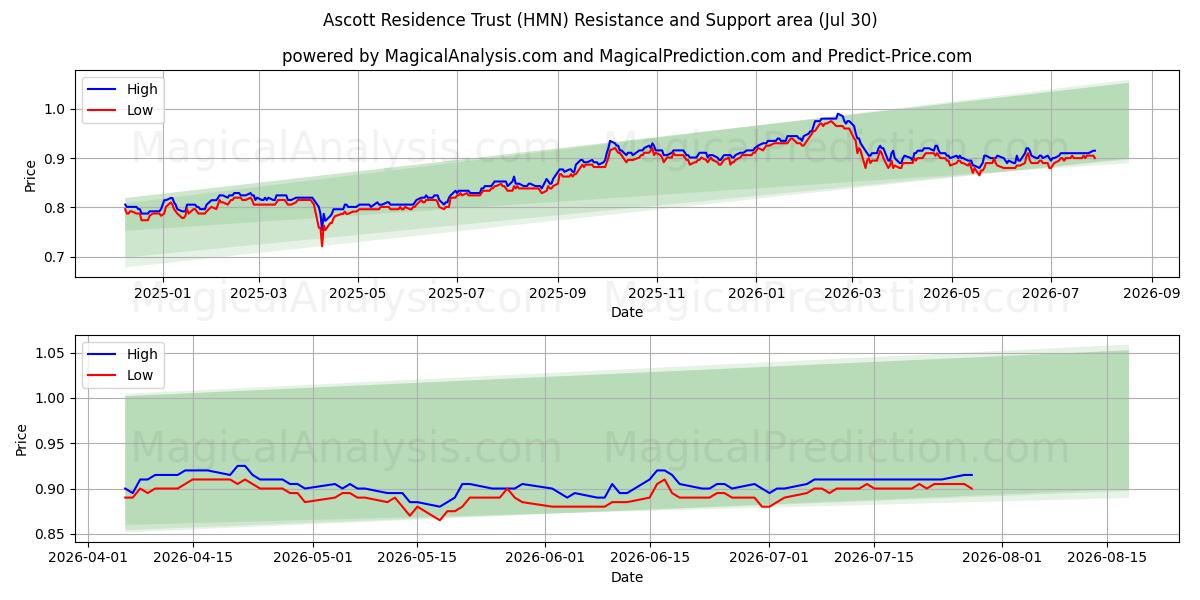Click the '2025-07' tick label
The height and width of the screenshot is (600, 1200).
pos(457,294)
